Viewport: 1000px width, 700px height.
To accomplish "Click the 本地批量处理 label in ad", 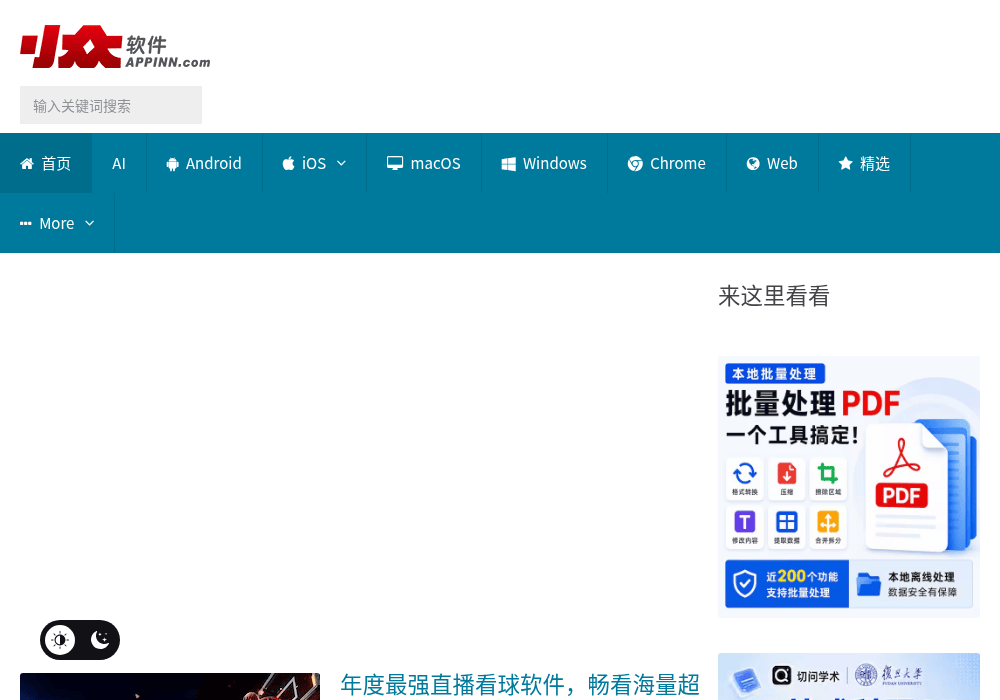I will click(775, 374).
